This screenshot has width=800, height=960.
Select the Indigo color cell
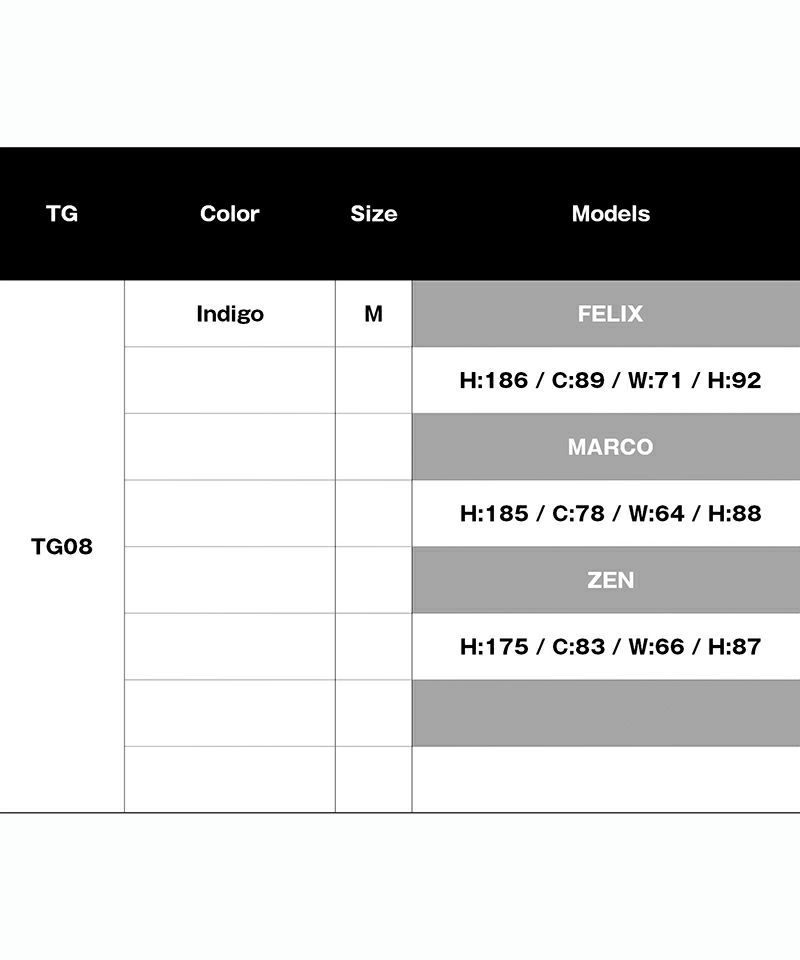pyautogui.click(x=229, y=314)
